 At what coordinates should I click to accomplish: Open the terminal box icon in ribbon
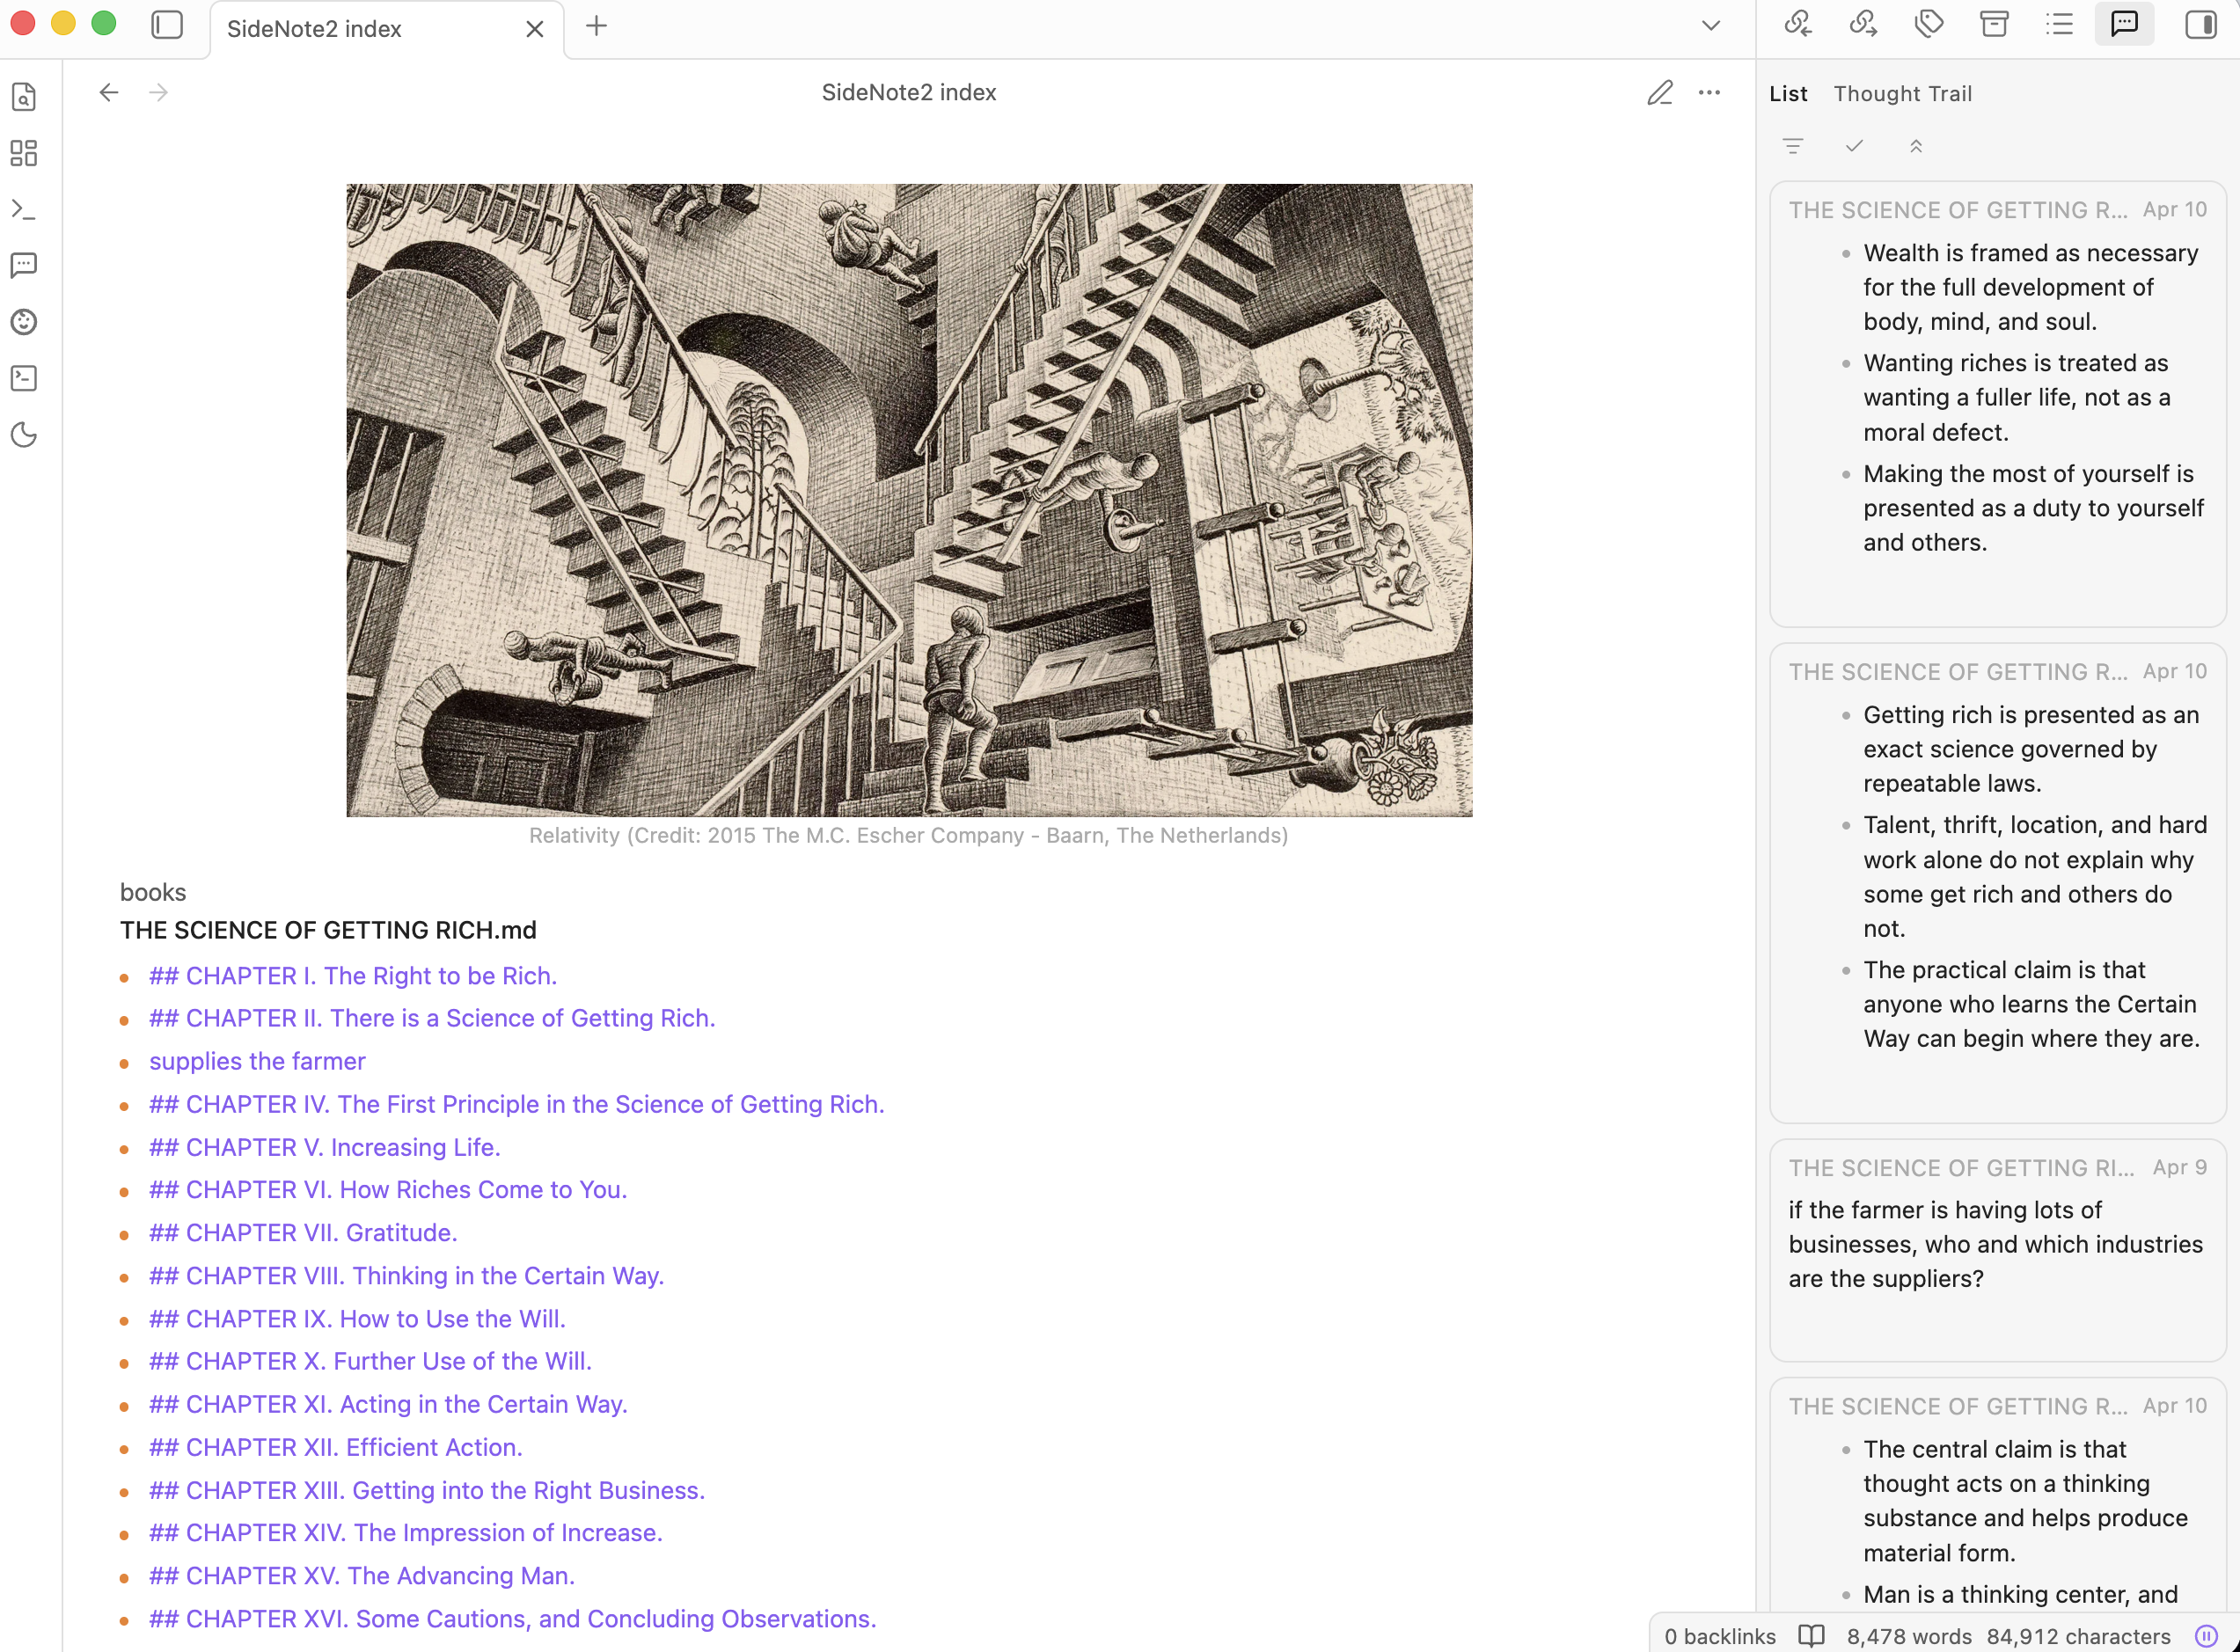24,378
